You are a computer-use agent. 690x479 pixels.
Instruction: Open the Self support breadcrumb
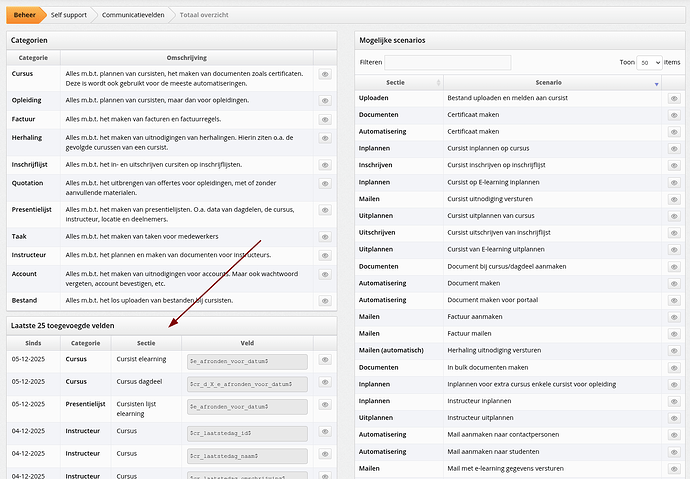click(x=69, y=15)
